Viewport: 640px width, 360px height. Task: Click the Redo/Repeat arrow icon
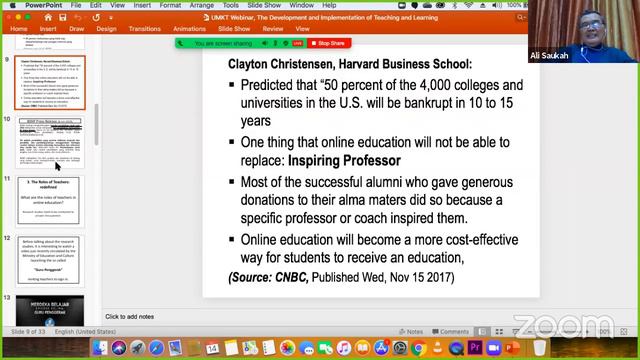pyautogui.click(x=96, y=18)
